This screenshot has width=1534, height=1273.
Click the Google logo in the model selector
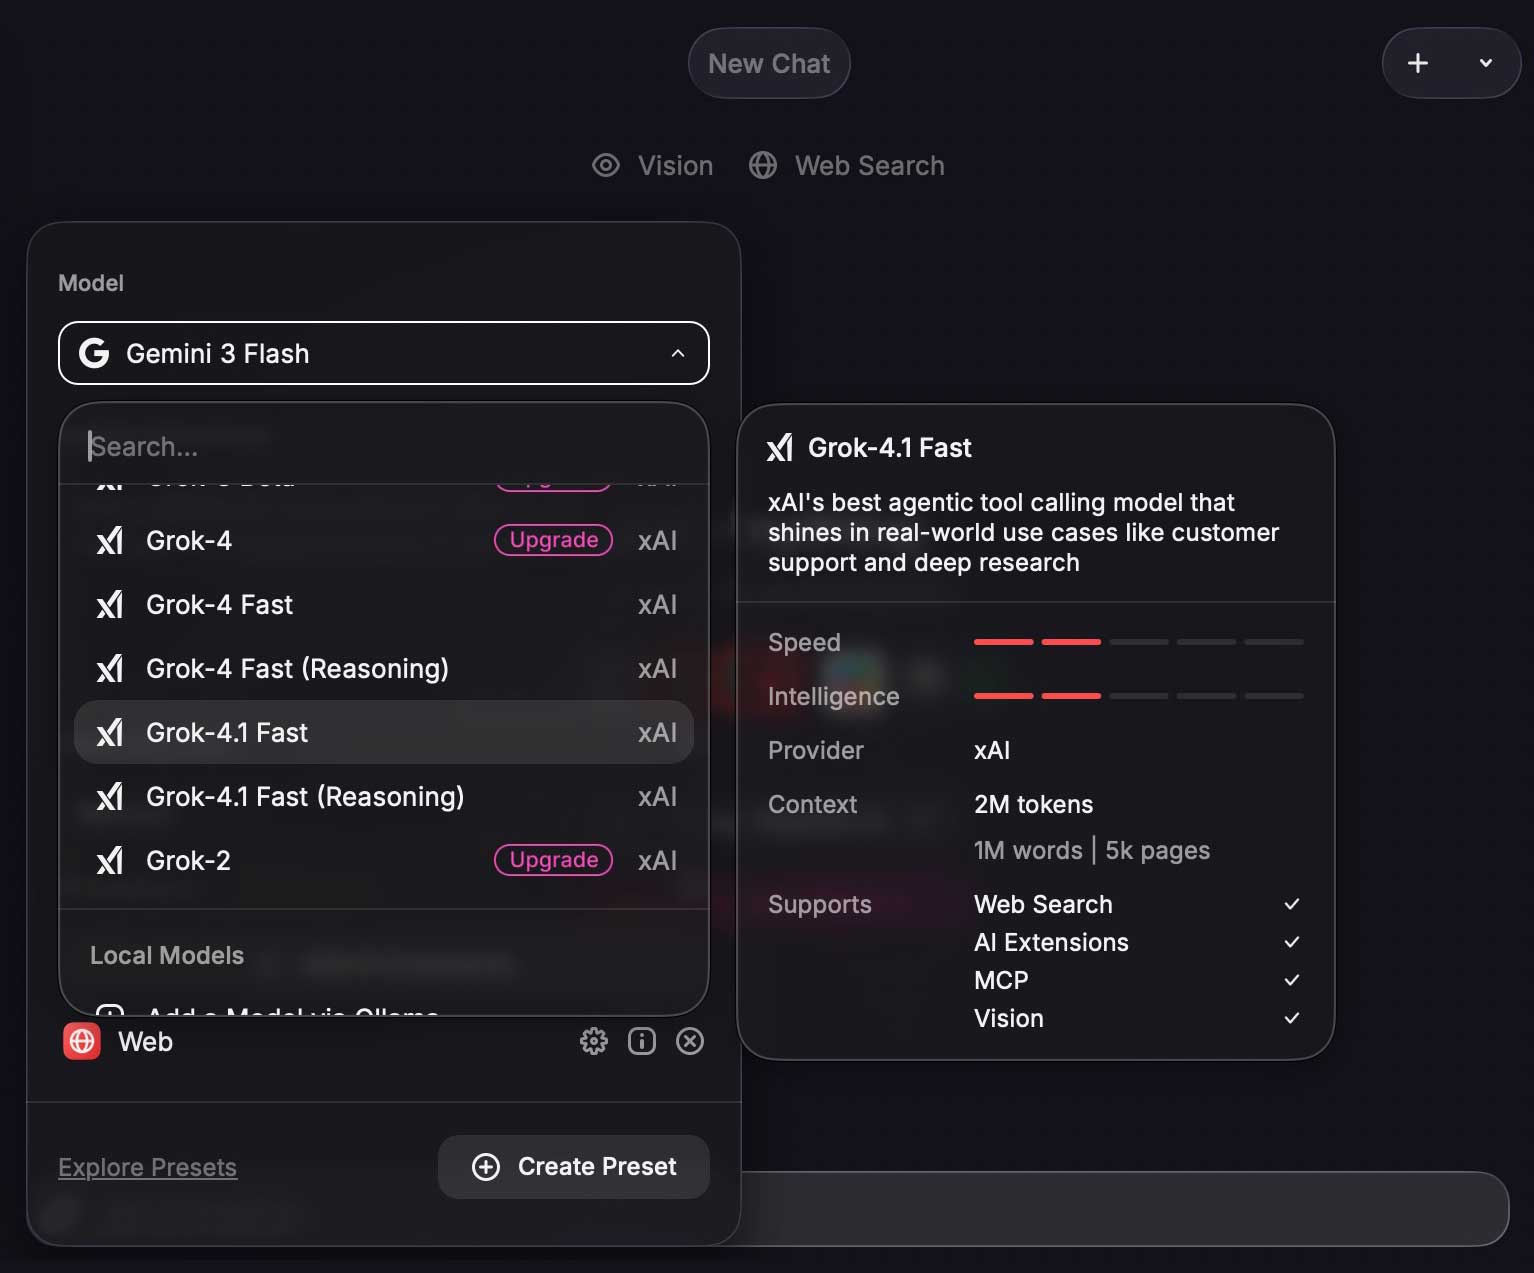[x=93, y=353]
